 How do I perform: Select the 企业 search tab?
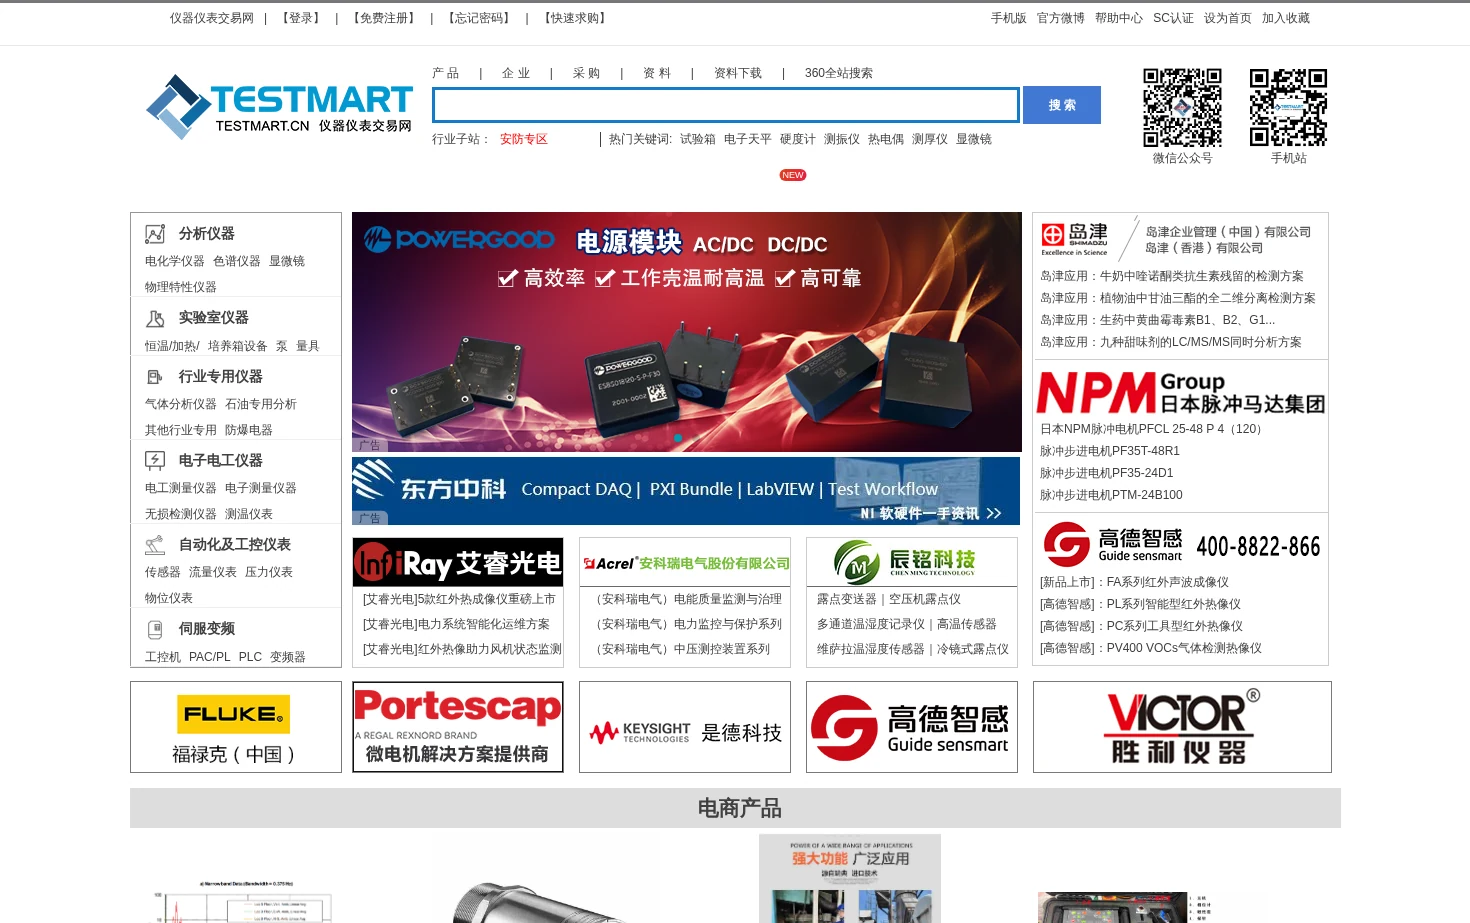point(516,73)
